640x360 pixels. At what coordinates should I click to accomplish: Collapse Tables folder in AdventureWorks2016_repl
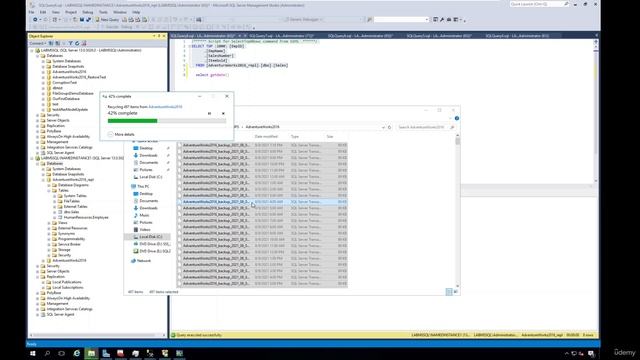coord(49,191)
